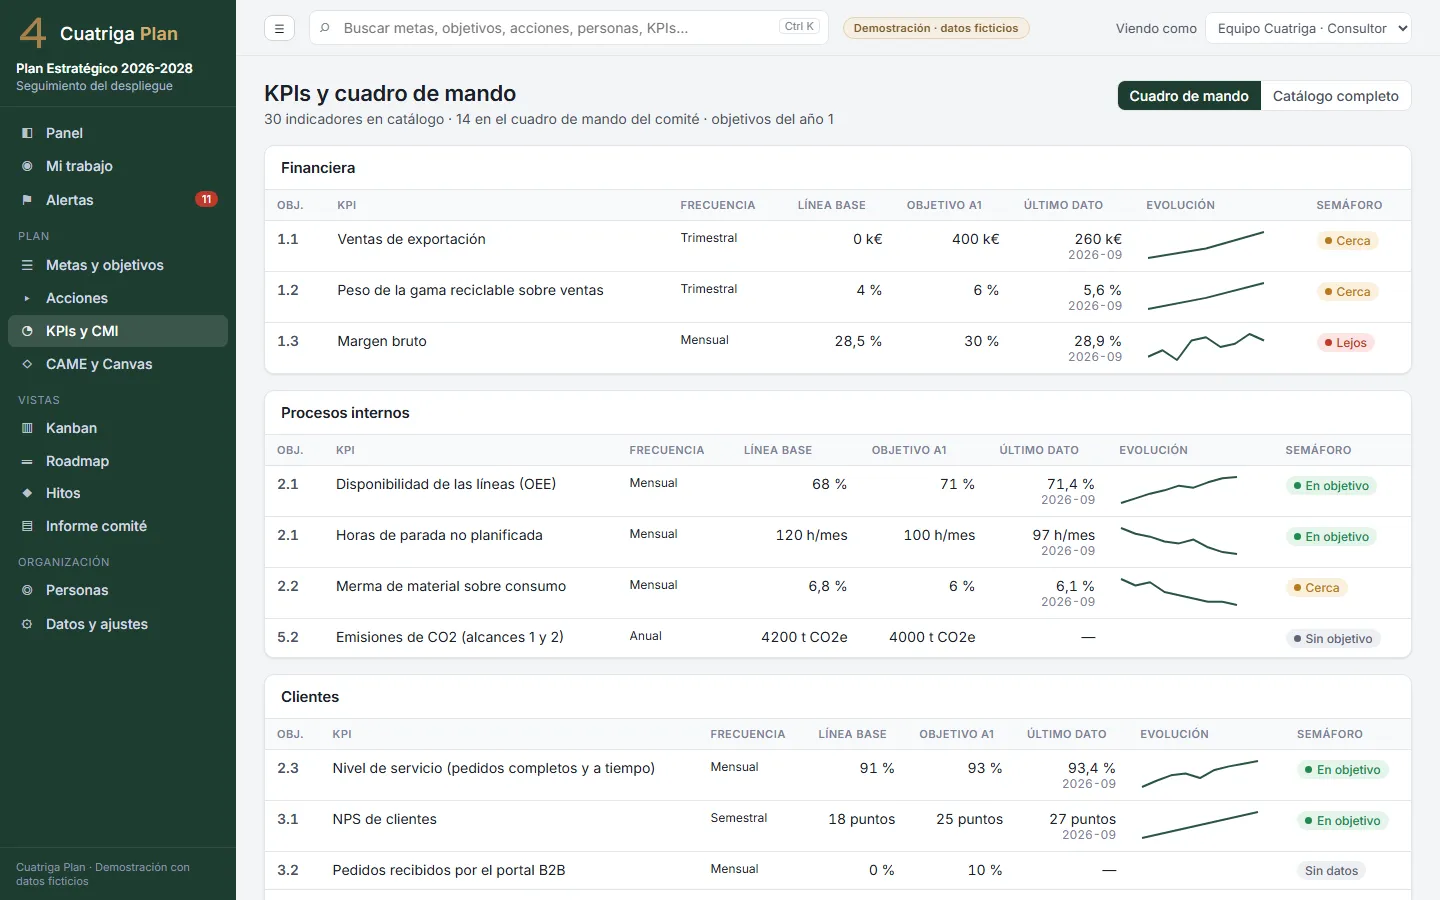This screenshot has height=900, width=1440.
Task: Open Mi trabajo via its sidebar icon
Action: click(27, 166)
